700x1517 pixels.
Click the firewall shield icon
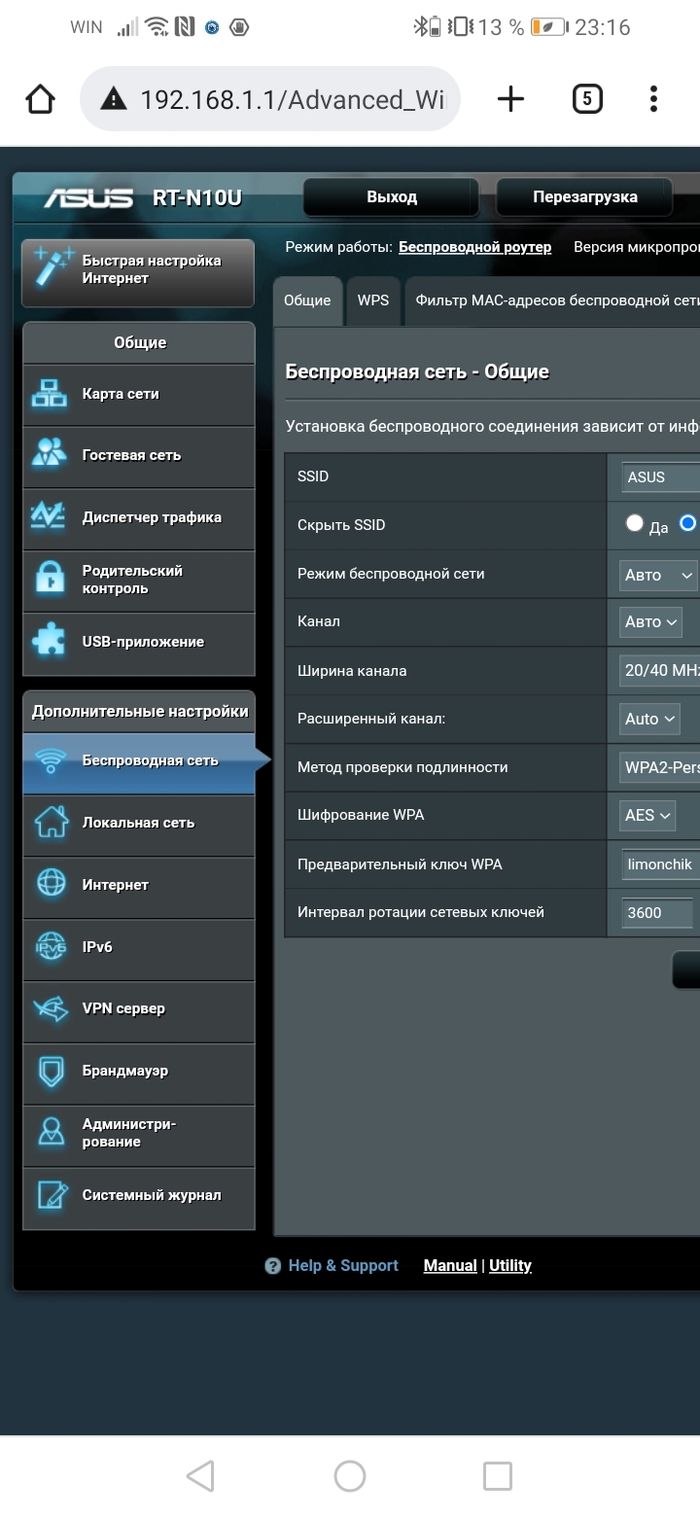(50, 1071)
